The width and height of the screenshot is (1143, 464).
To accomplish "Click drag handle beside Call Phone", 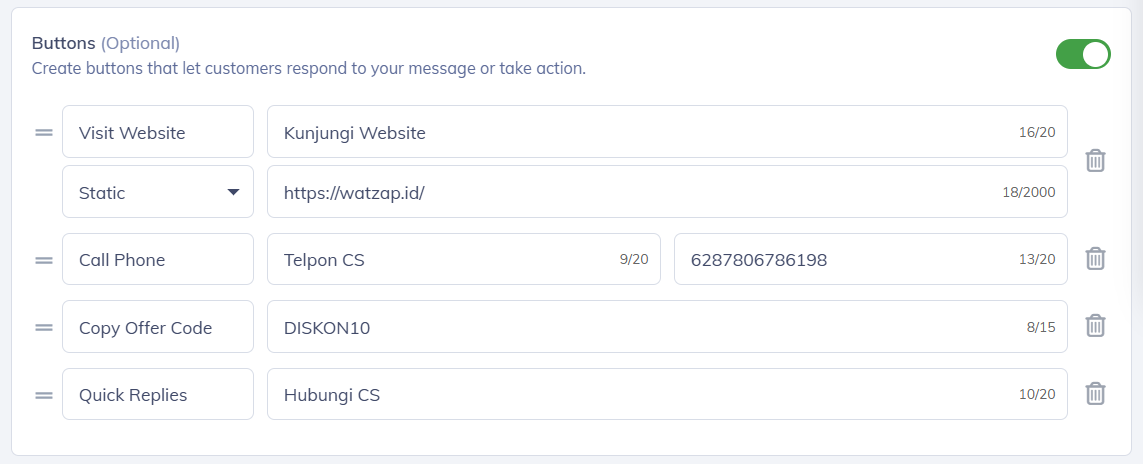I will (44, 260).
